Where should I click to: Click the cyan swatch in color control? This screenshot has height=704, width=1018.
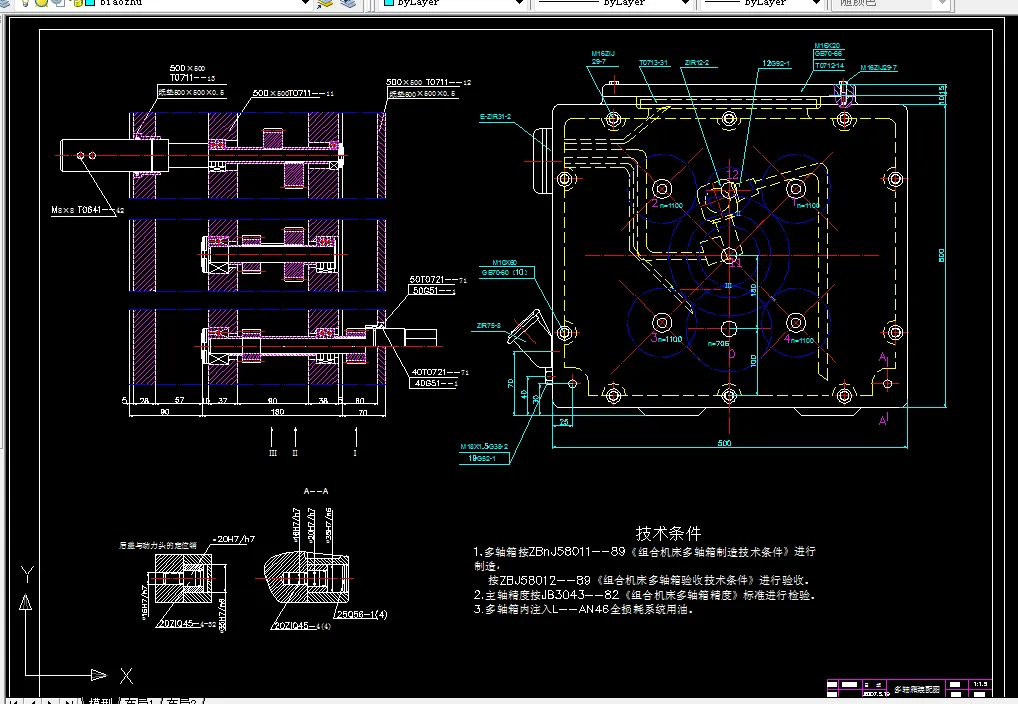point(389,3)
